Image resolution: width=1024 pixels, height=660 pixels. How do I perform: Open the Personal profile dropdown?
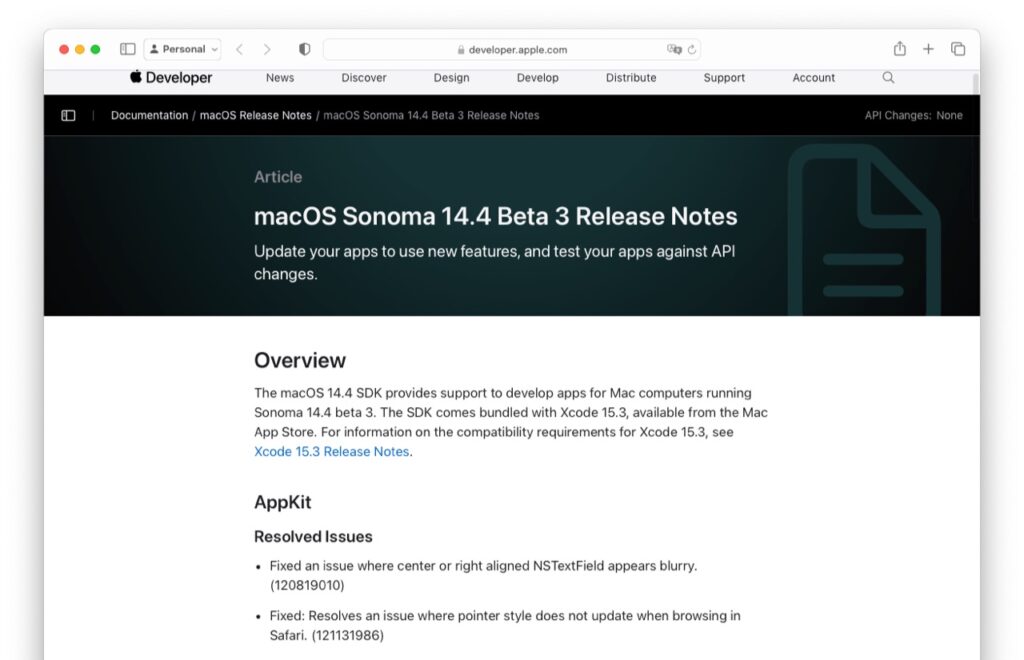point(181,48)
